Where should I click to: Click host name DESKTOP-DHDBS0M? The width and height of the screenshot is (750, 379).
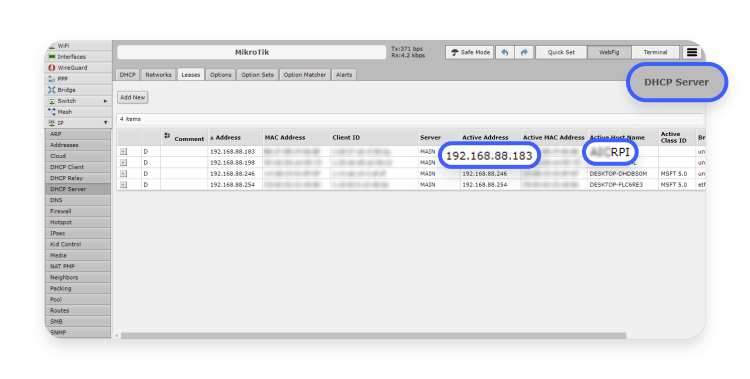pyautogui.click(x=618, y=174)
